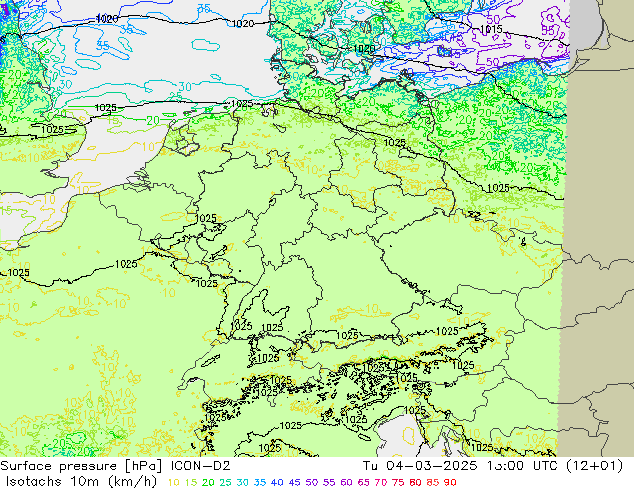Click the '80' legend value

pyautogui.click(x=415, y=482)
